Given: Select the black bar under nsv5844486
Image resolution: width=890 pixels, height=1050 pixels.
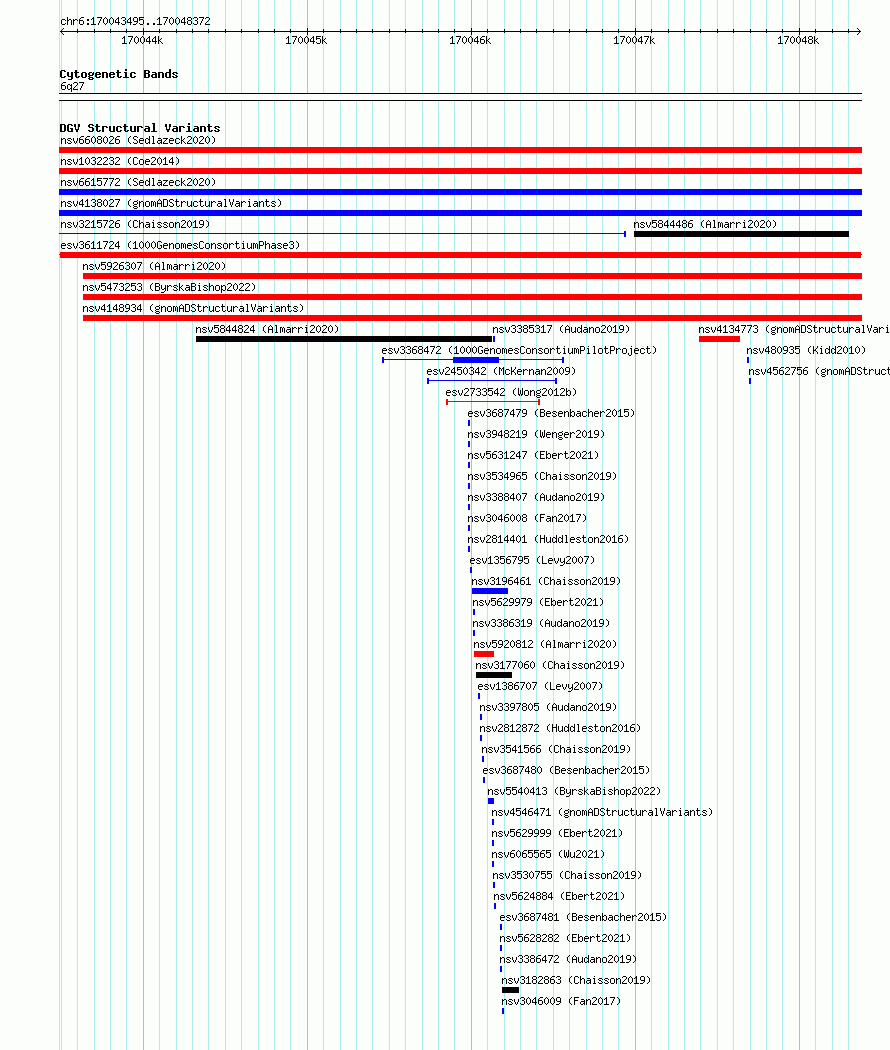Looking at the screenshot, I should [741, 234].
